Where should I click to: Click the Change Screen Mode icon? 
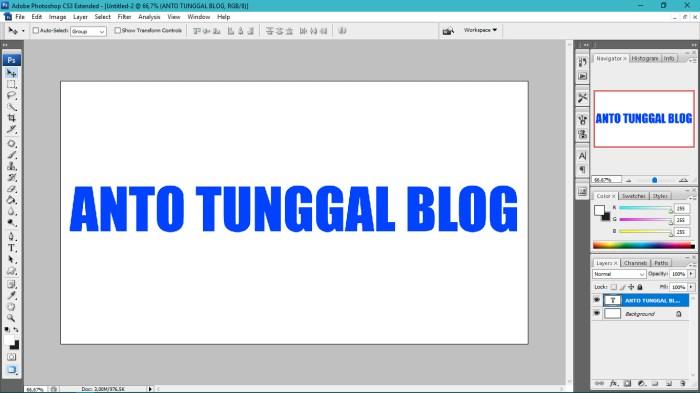[12, 370]
